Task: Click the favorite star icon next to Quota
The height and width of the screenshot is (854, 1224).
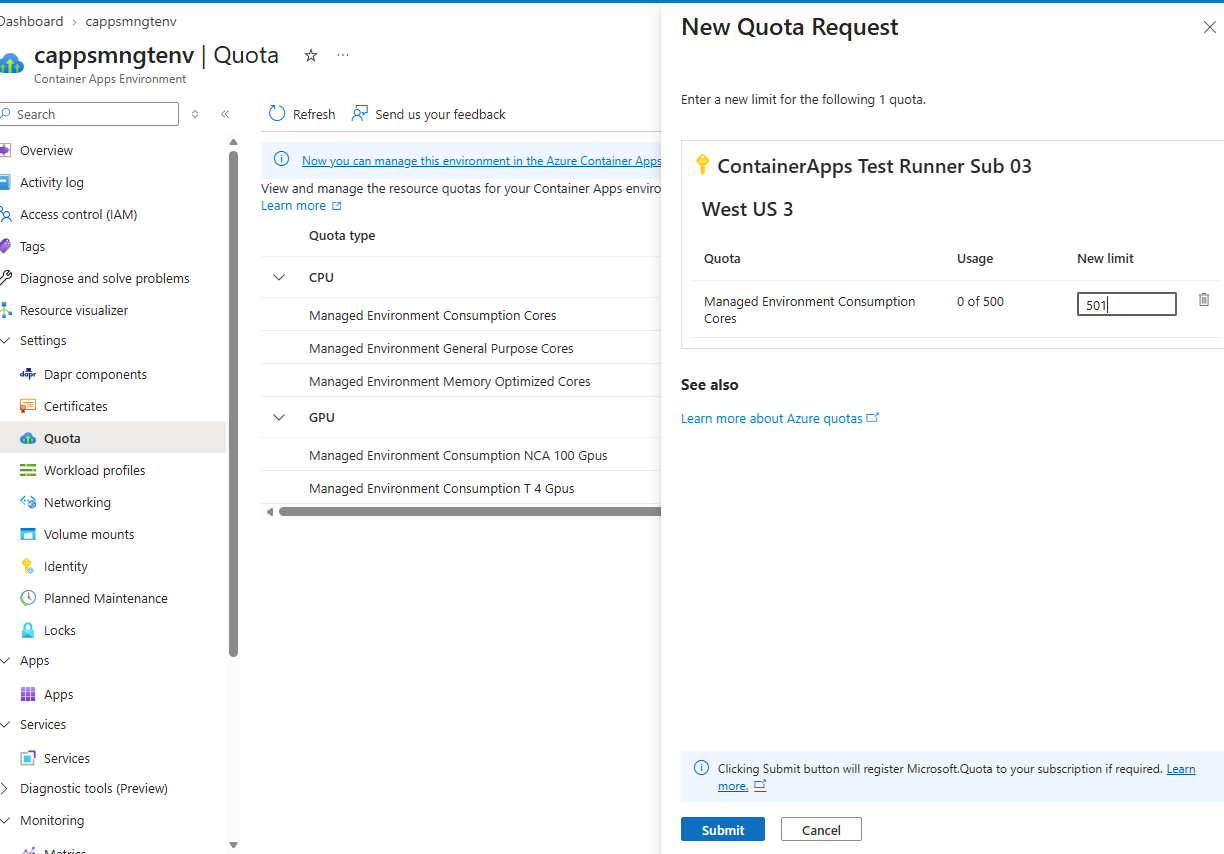Action: tap(311, 56)
